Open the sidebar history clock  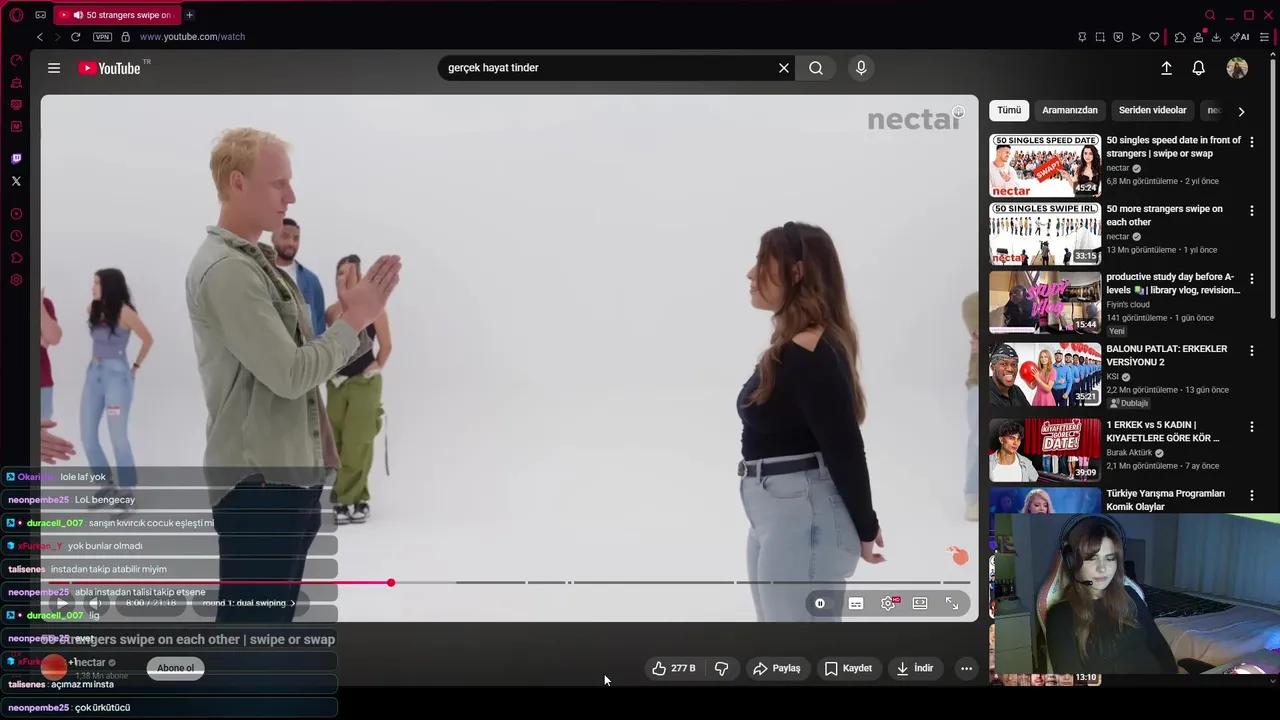tap(16, 236)
